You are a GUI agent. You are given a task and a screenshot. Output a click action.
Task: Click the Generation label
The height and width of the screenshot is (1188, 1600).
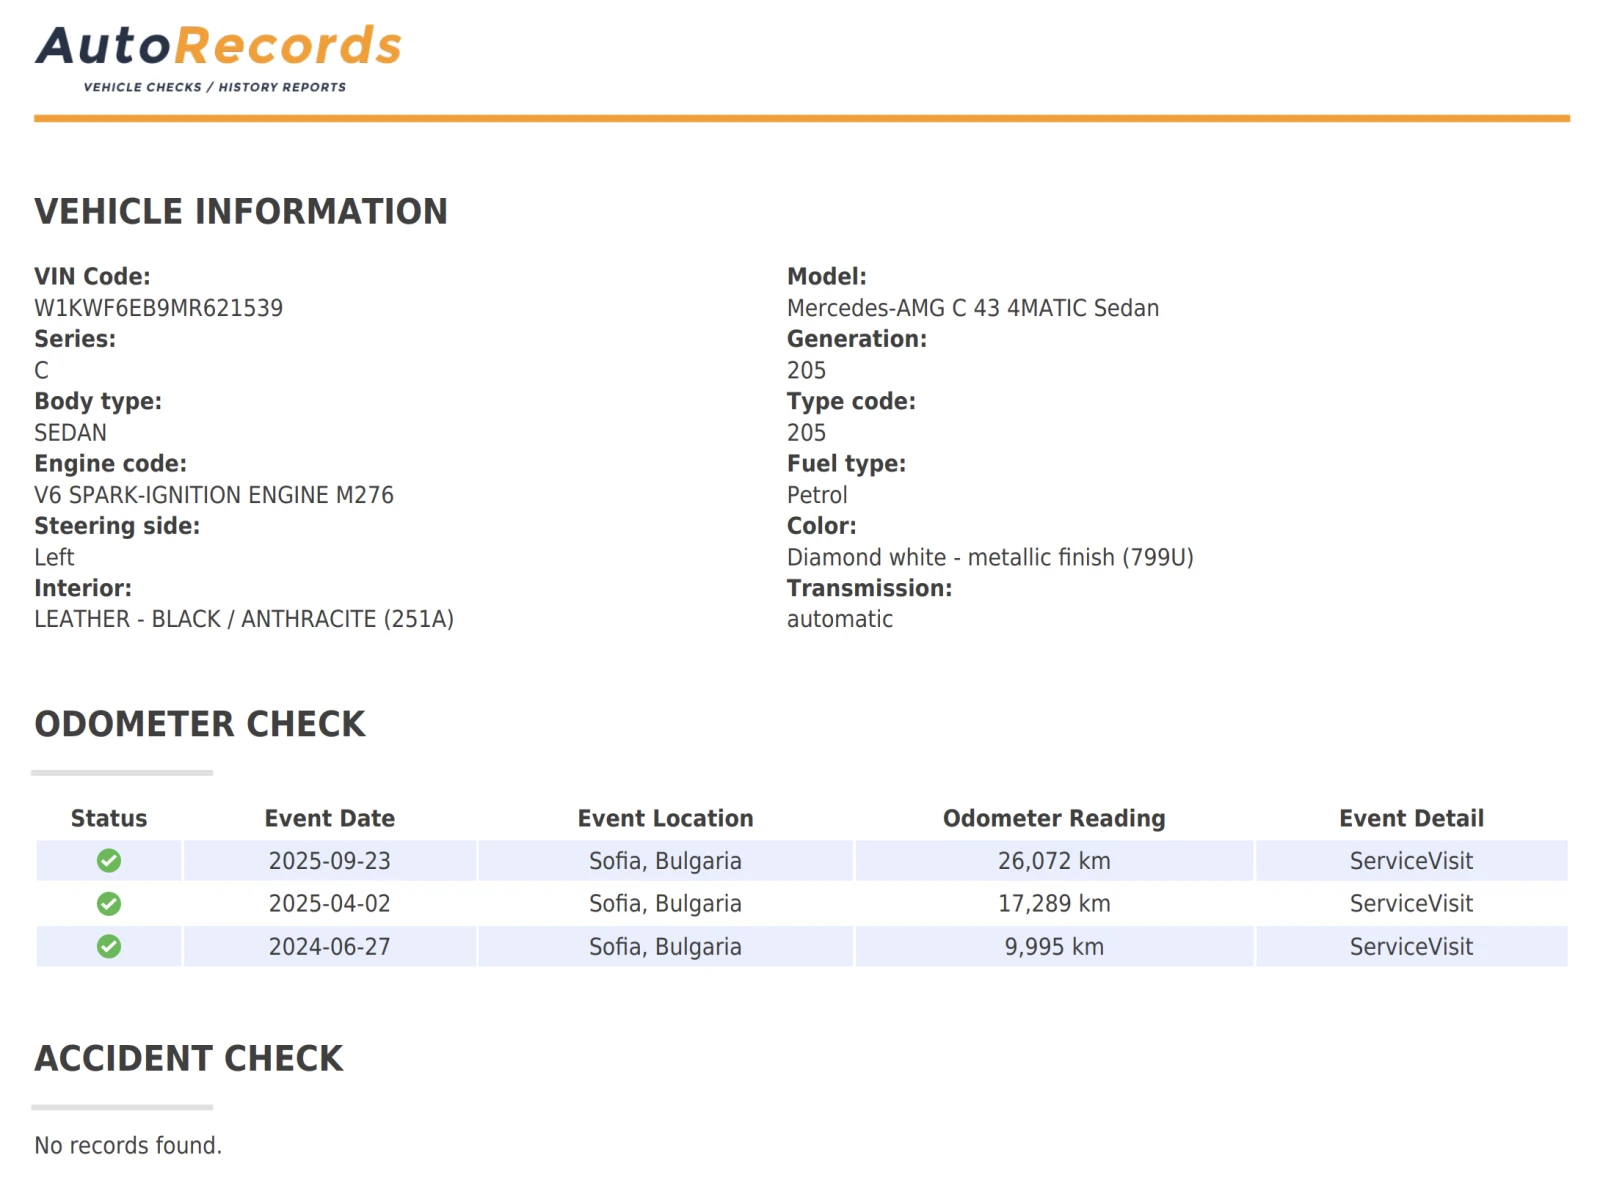tap(857, 339)
